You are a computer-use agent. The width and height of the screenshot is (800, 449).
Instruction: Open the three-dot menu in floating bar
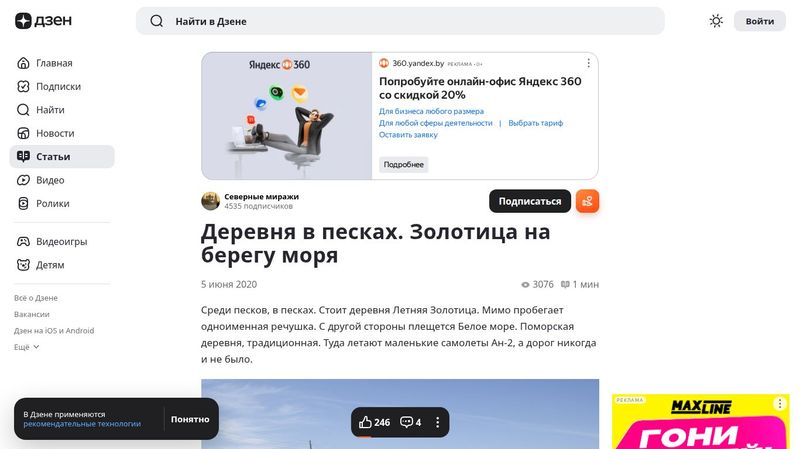[x=437, y=422]
